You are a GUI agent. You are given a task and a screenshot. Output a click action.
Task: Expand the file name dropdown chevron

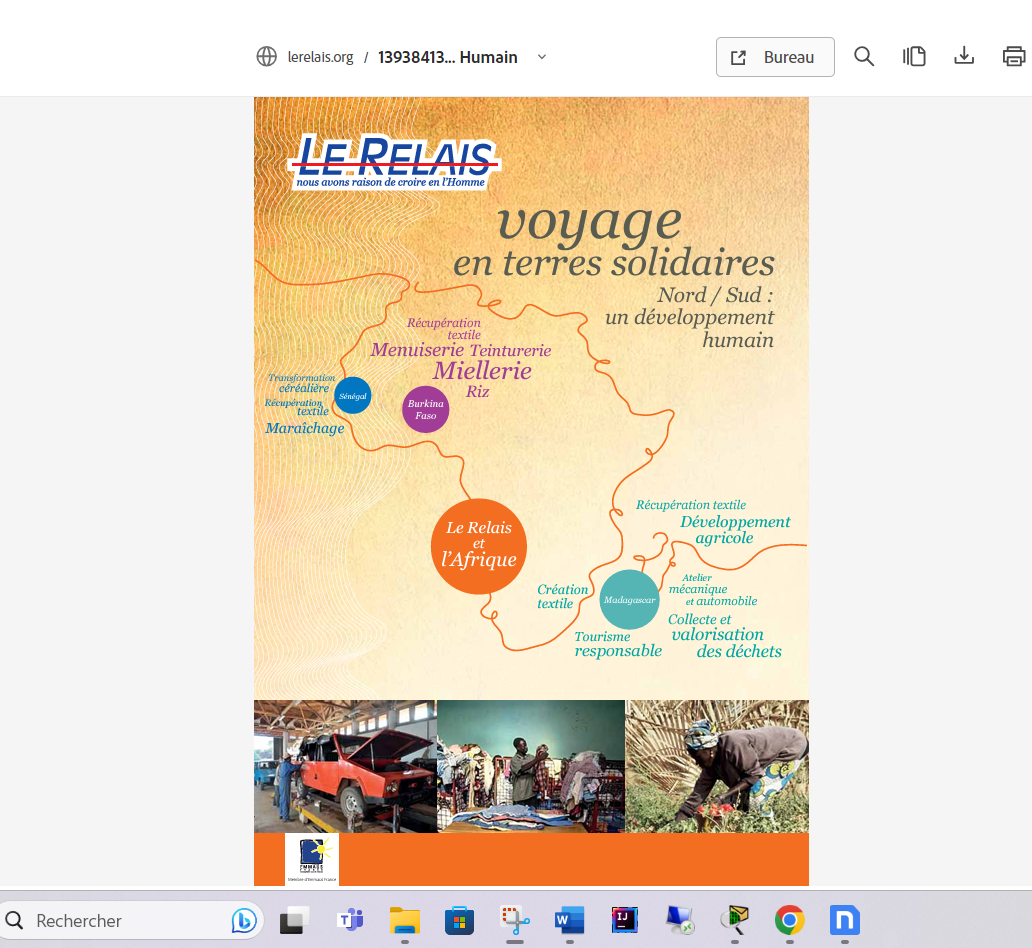coord(542,57)
